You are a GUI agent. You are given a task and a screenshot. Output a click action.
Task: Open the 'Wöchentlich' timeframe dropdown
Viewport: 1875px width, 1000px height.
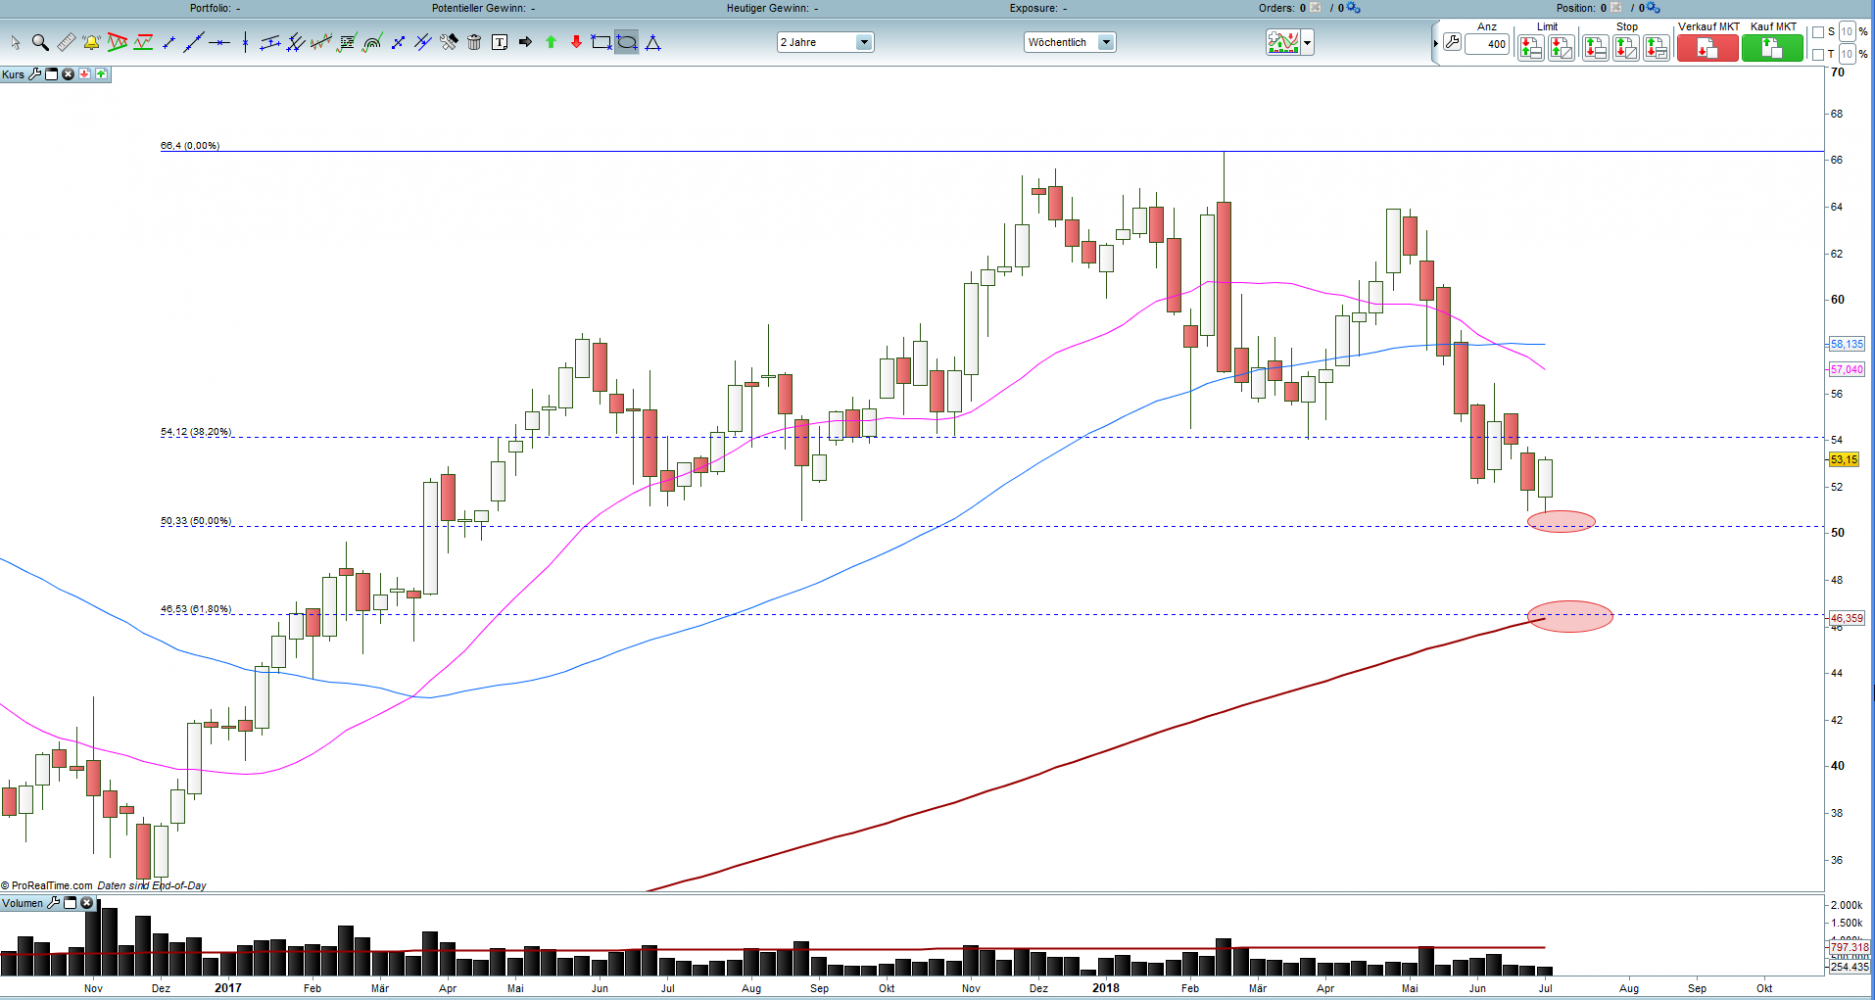pyautogui.click(x=1106, y=42)
